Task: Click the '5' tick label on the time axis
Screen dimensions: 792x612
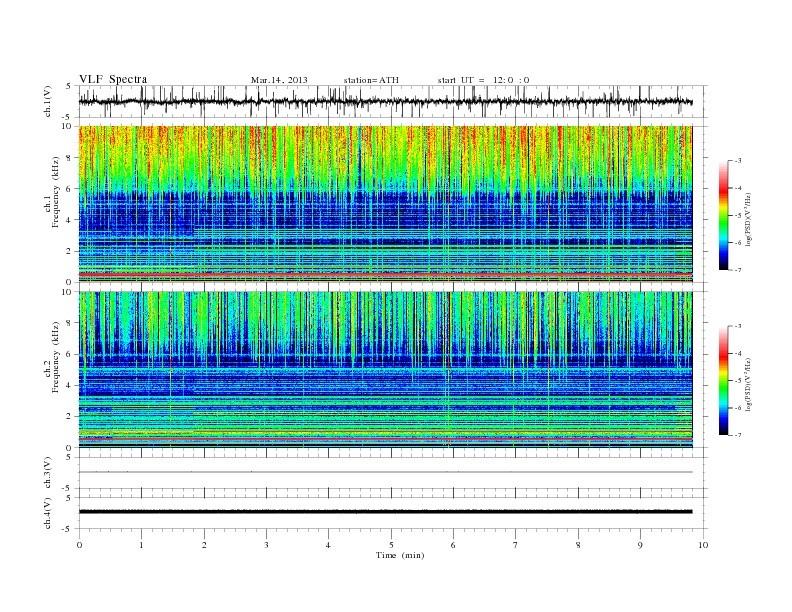Action: [x=391, y=545]
